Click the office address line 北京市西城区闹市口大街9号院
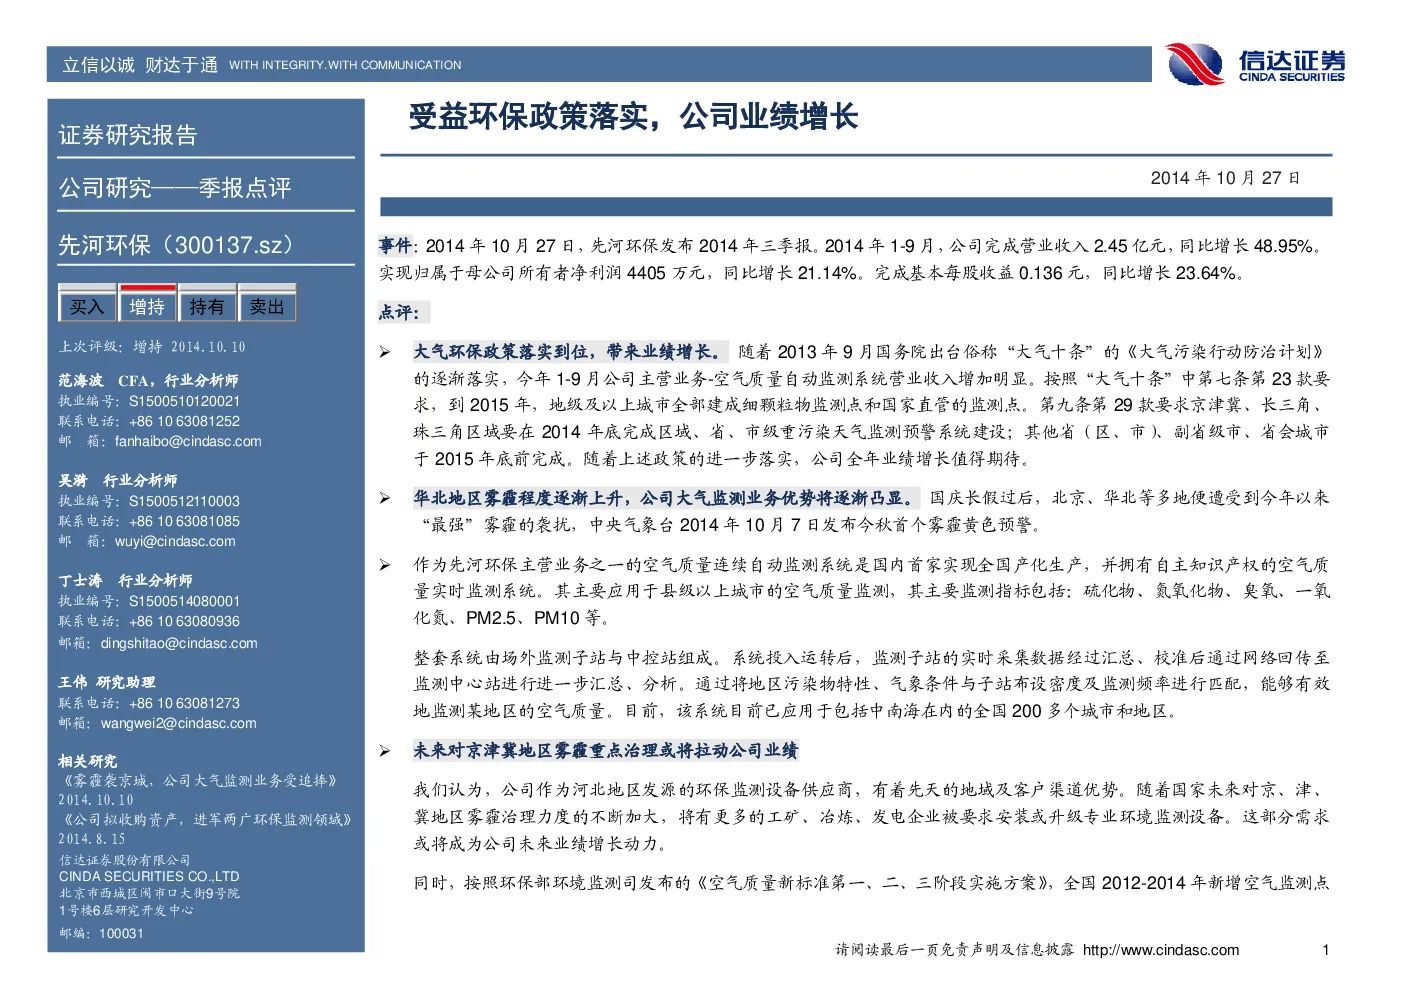The height and width of the screenshot is (992, 1403). click(x=149, y=893)
